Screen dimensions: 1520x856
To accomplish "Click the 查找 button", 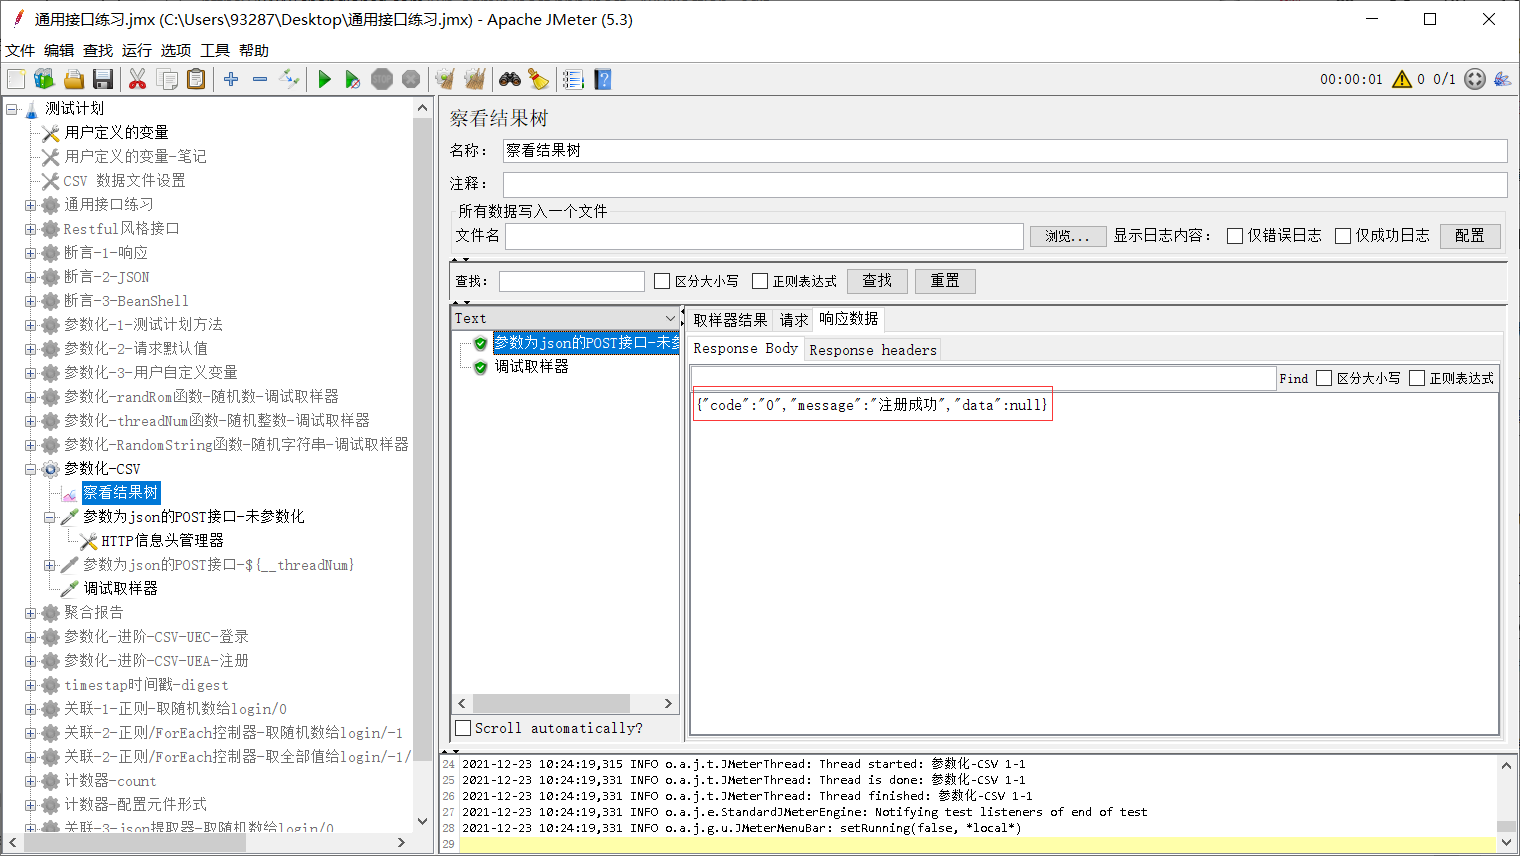I will [x=877, y=281].
